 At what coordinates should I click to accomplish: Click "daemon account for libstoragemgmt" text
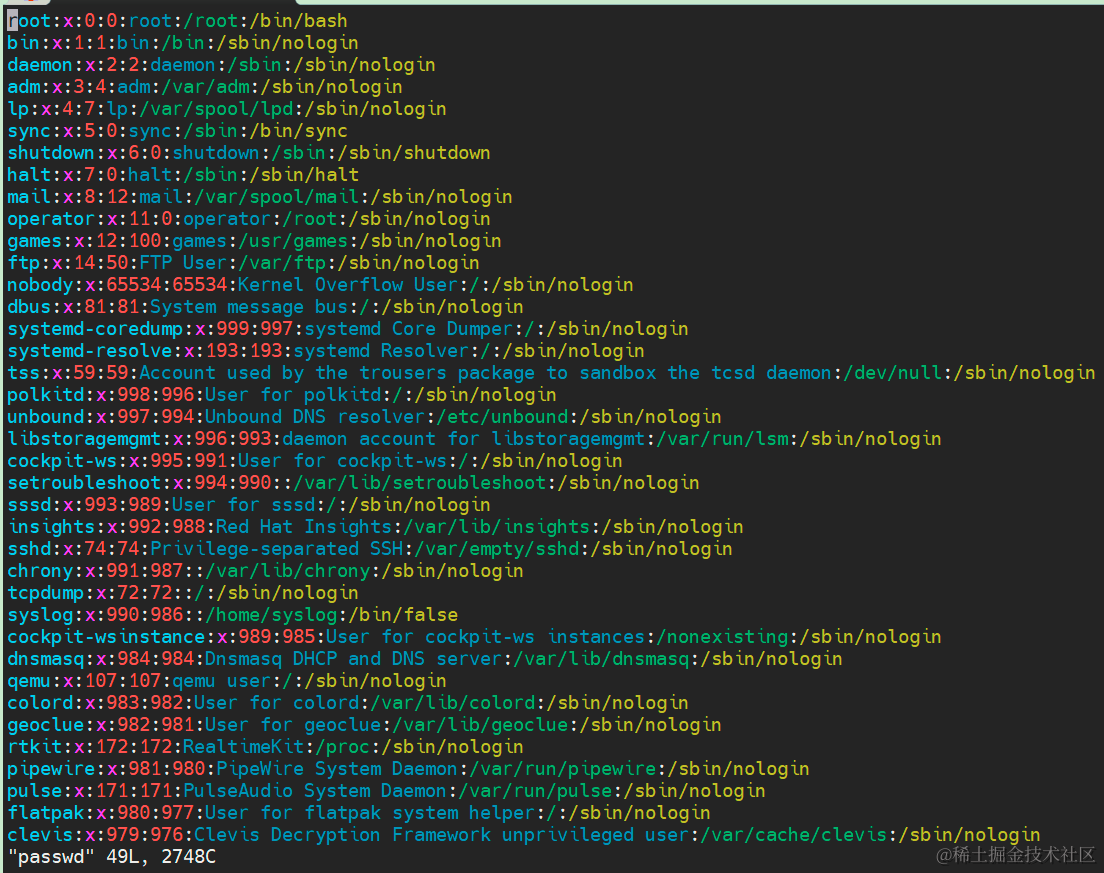(x=463, y=439)
